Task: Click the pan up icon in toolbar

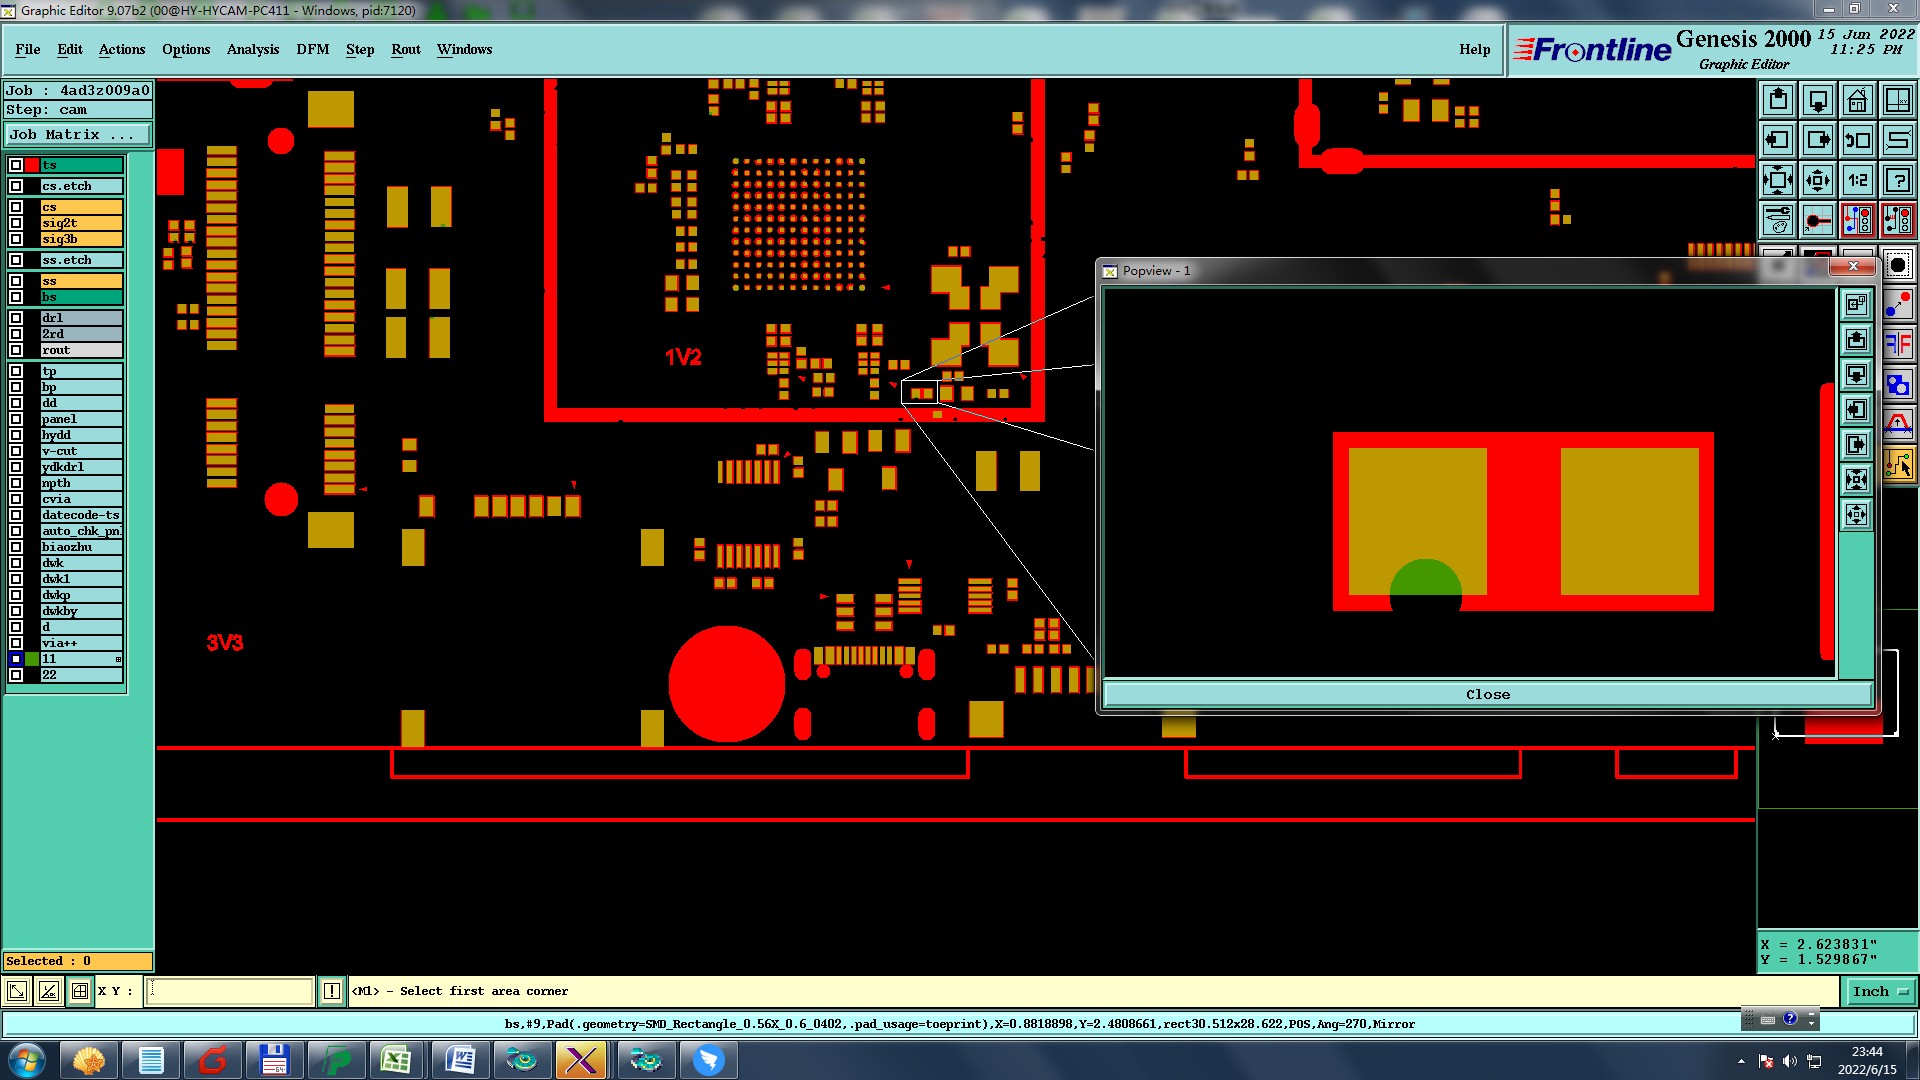Action: pos(1778,100)
